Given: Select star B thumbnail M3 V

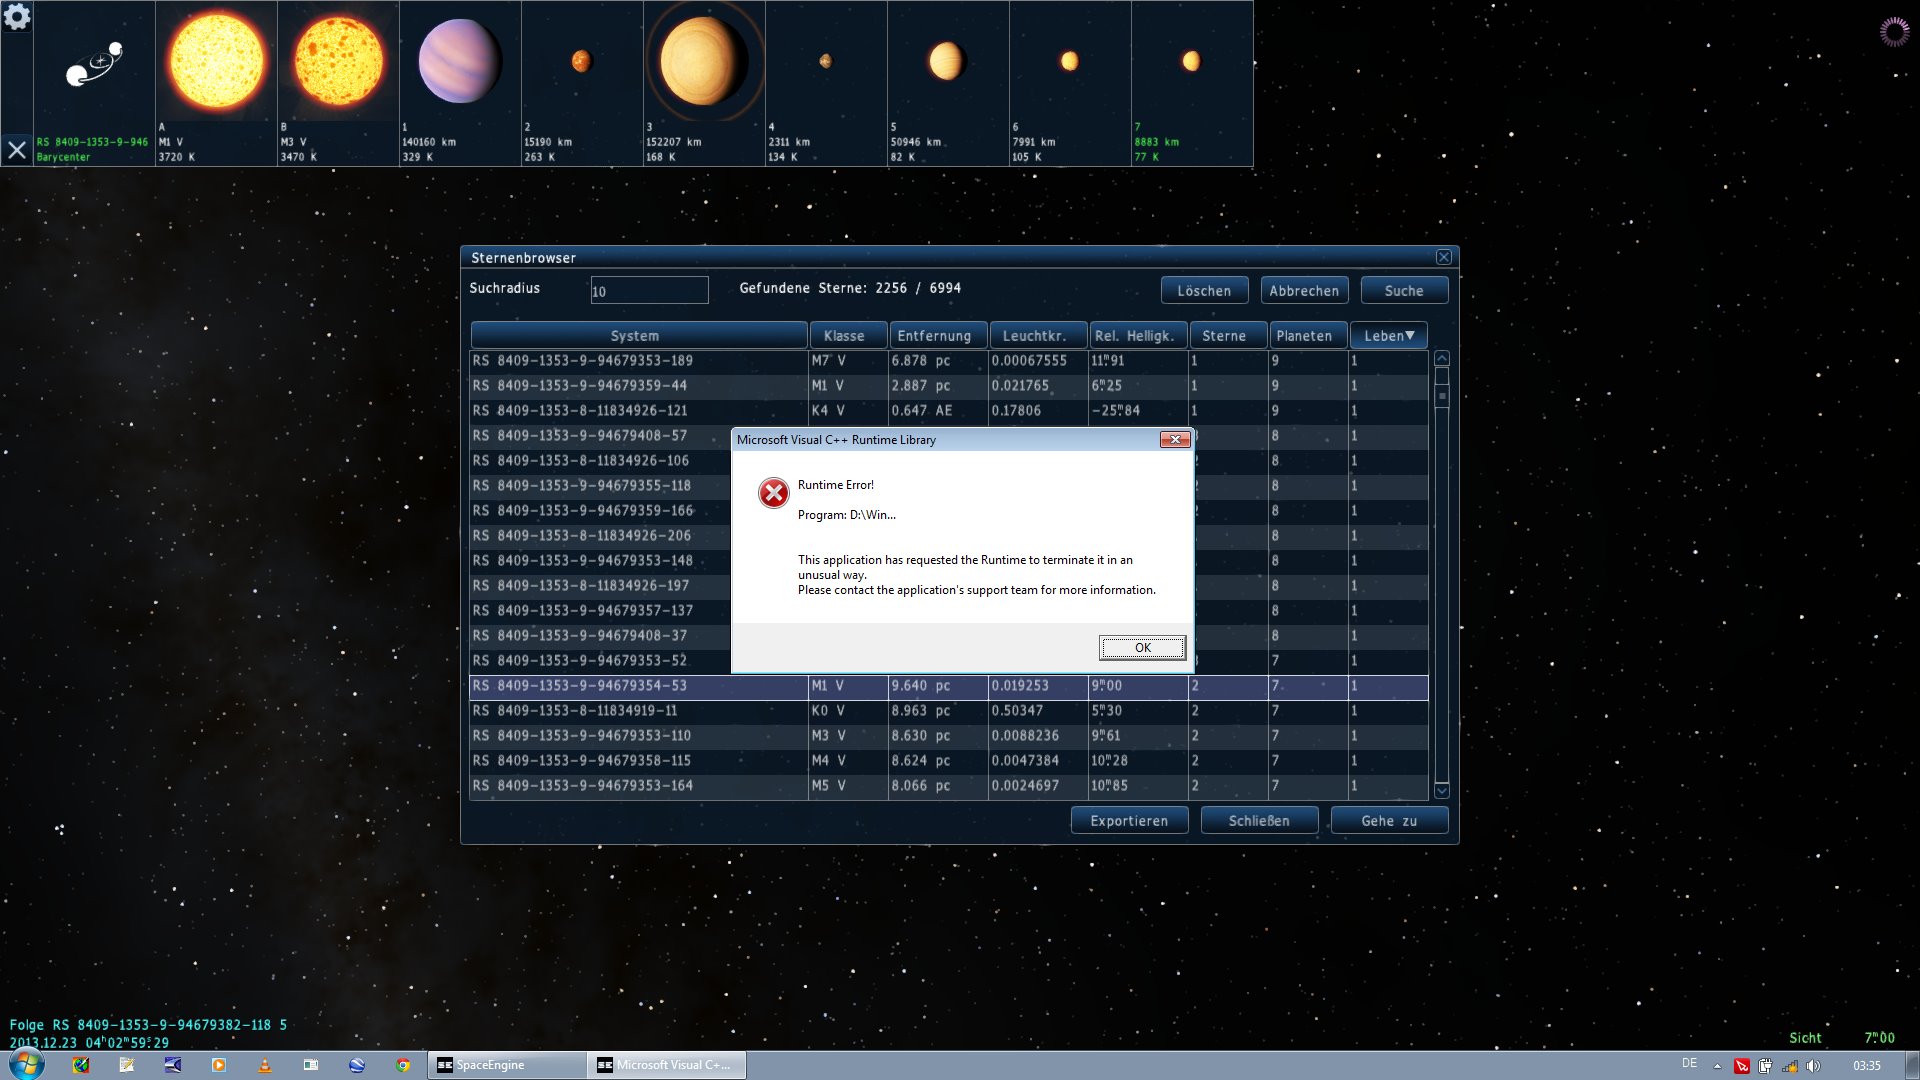Looking at the screenshot, I should tap(338, 62).
